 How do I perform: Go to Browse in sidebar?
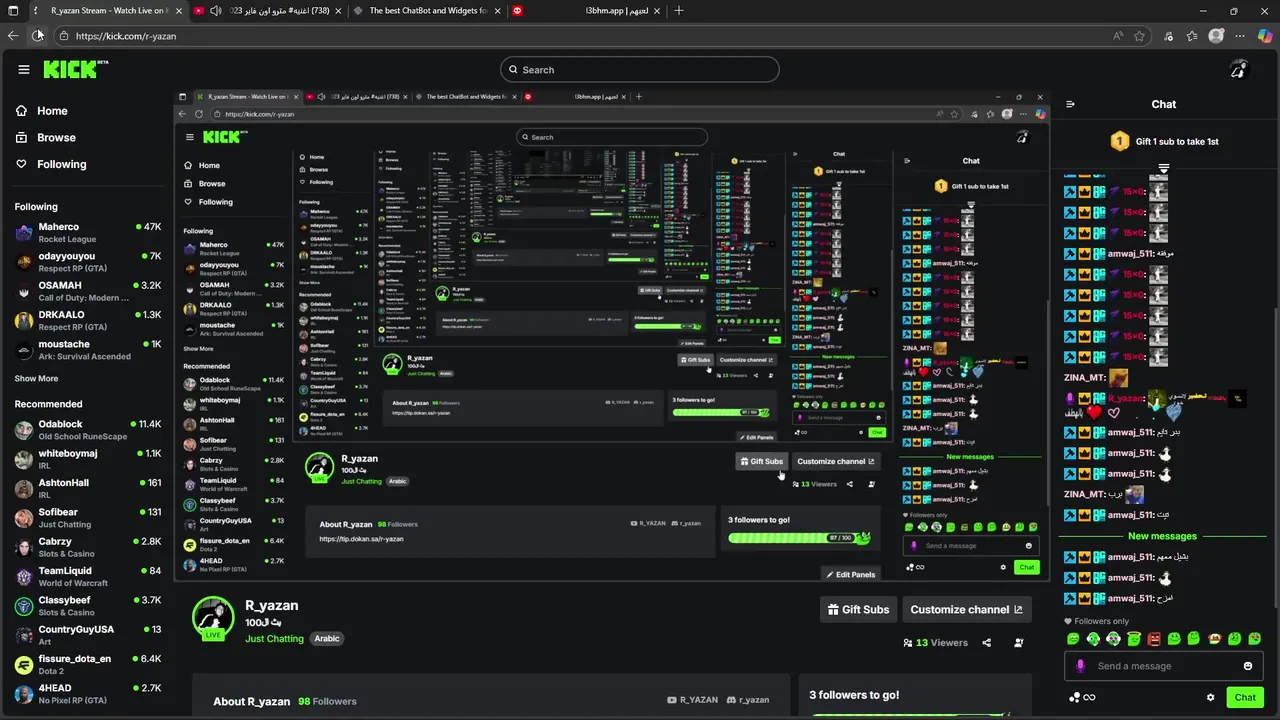pos(46,138)
